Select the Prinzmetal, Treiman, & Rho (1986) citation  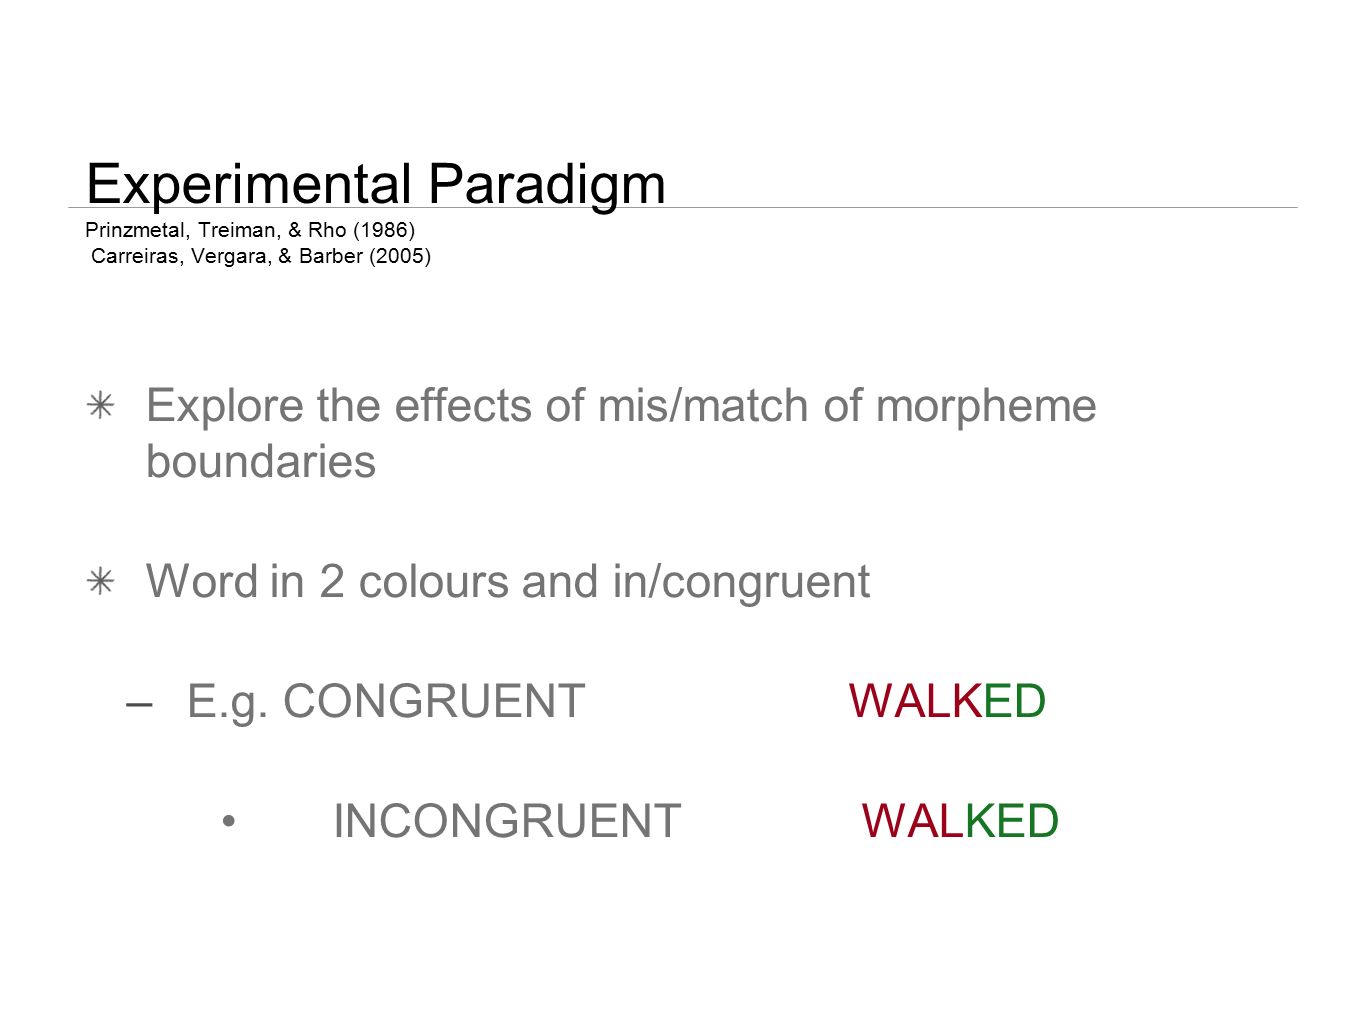(x=250, y=230)
